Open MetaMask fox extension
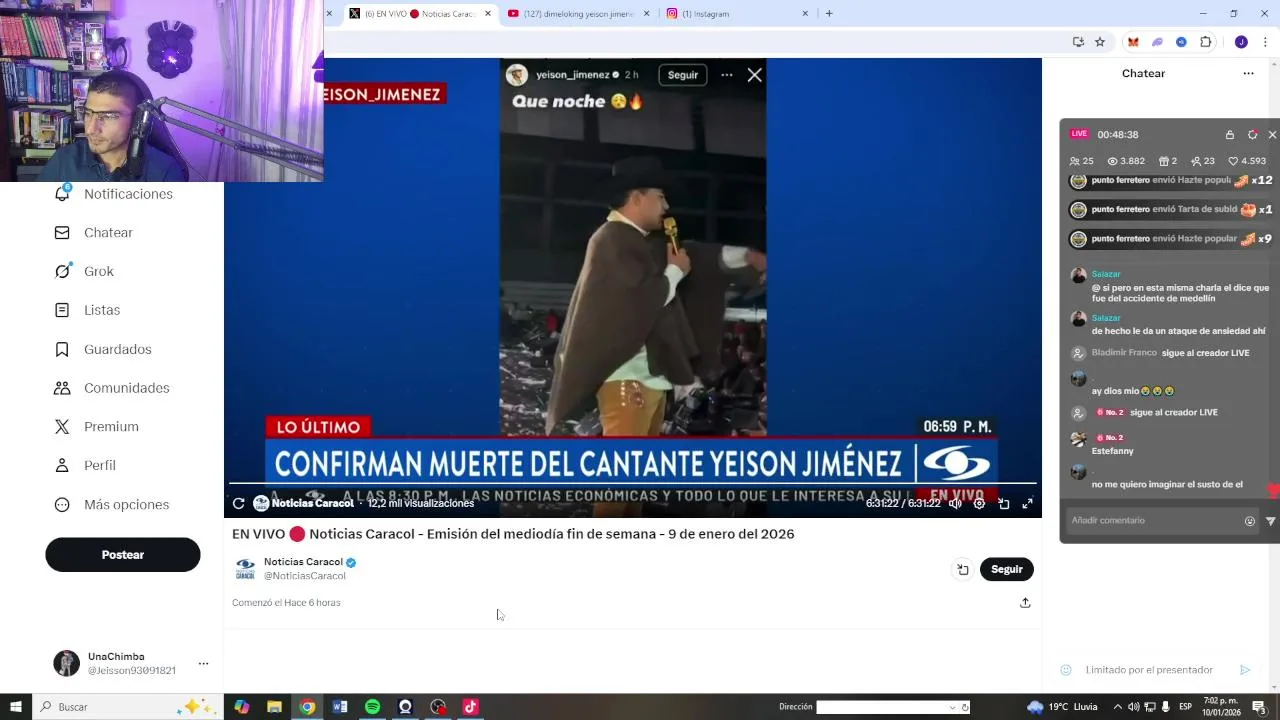The width and height of the screenshot is (1280, 720). (1133, 42)
